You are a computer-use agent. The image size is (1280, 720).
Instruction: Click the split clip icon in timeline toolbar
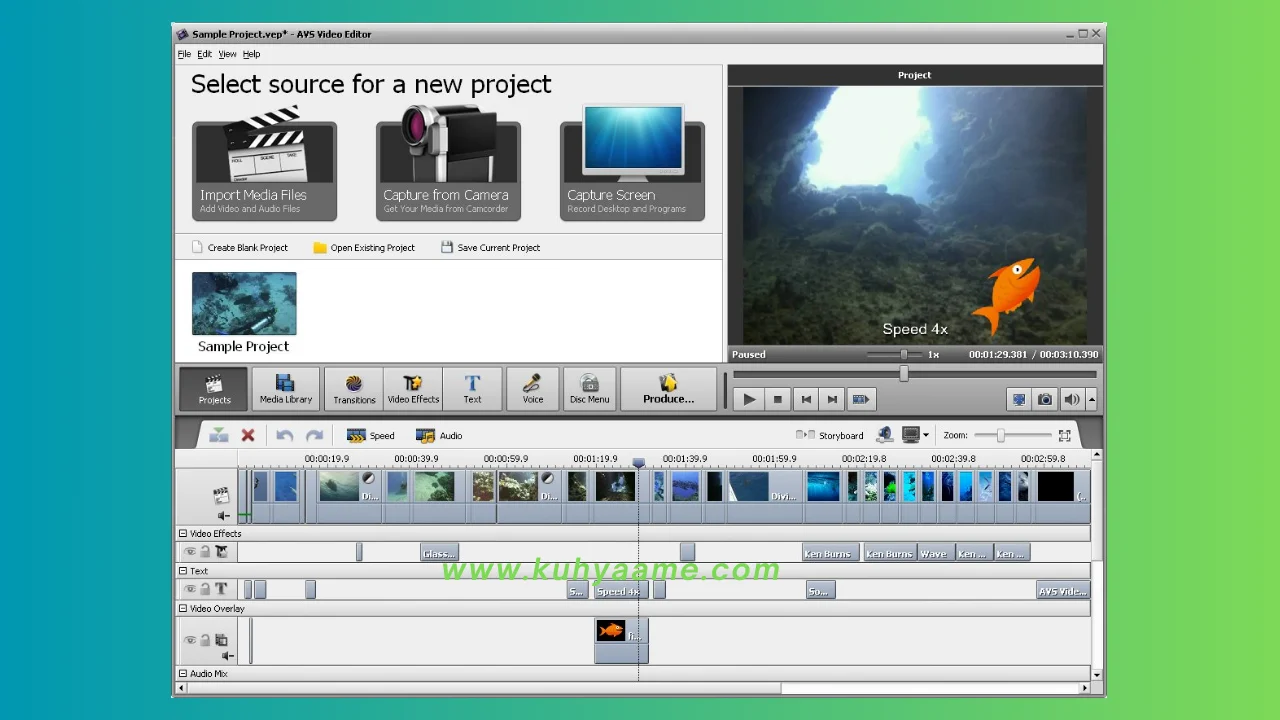click(x=218, y=435)
